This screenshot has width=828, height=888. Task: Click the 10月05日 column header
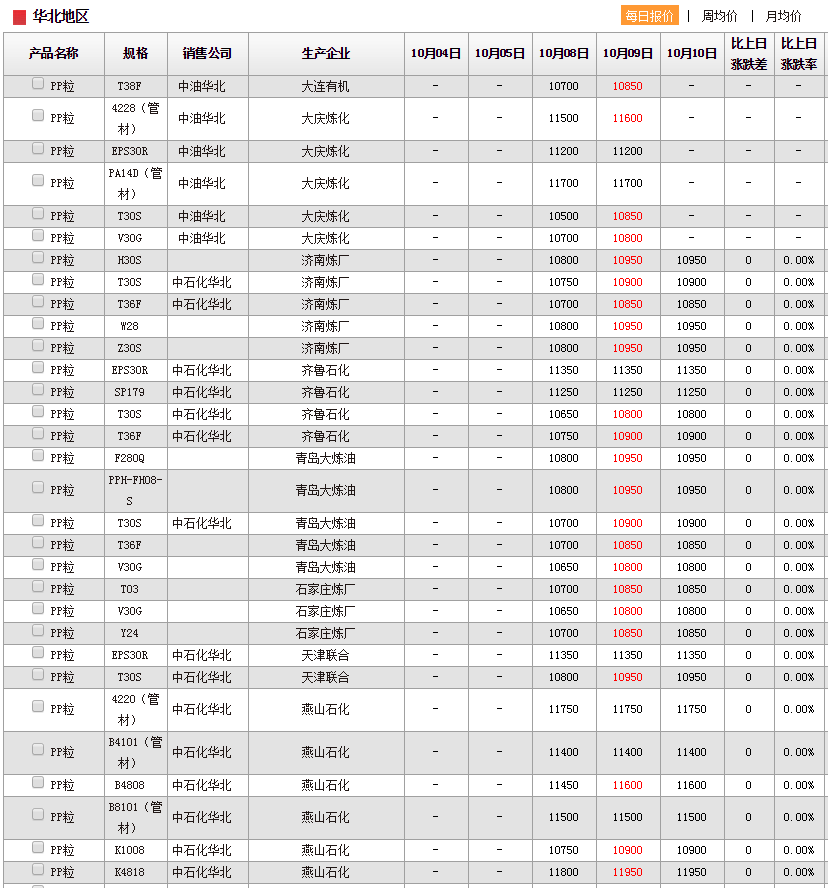500,54
